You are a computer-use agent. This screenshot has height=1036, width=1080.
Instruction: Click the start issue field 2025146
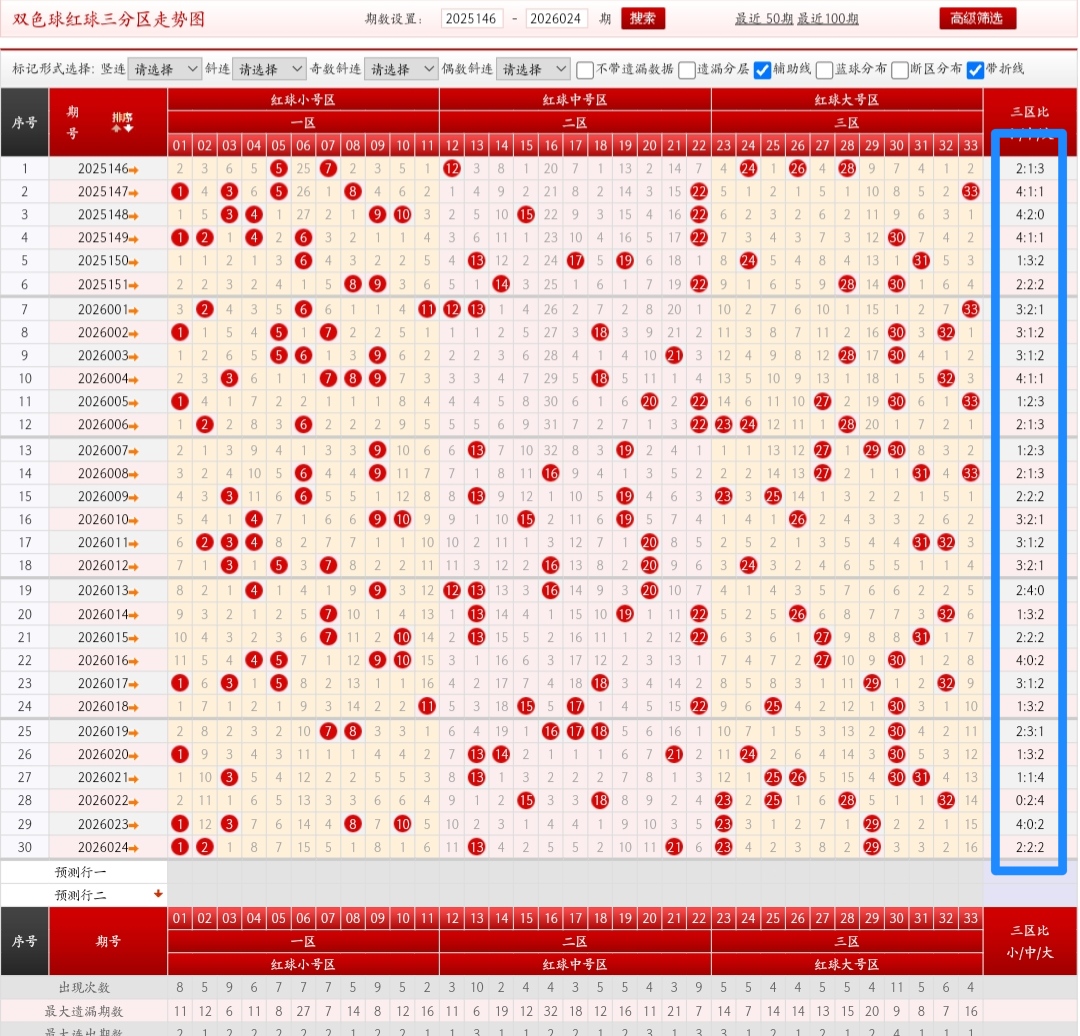click(x=472, y=19)
